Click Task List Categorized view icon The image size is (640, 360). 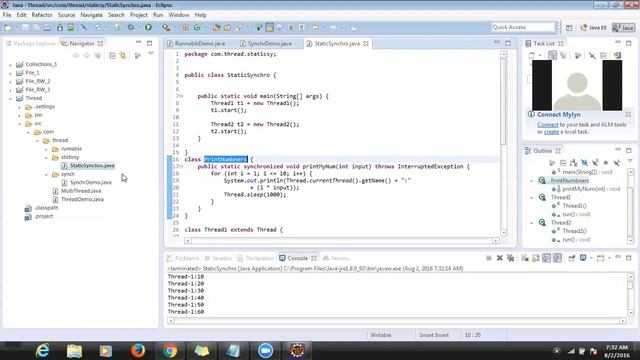(552, 56)
